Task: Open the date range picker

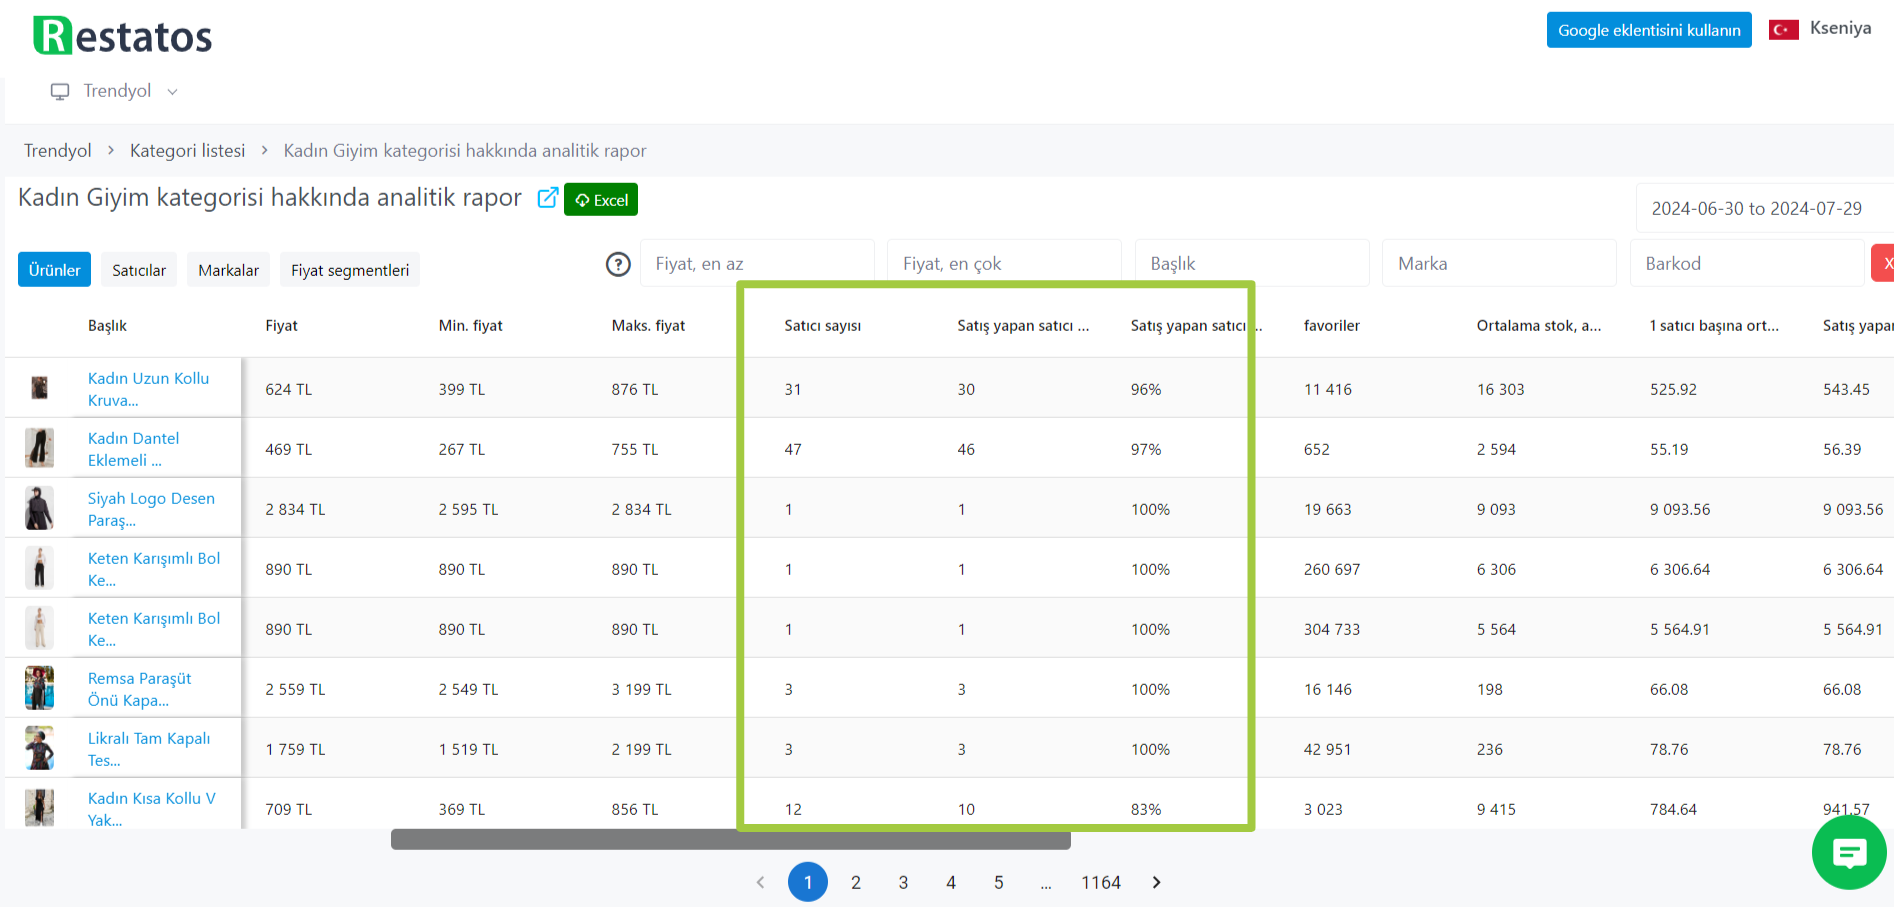Action: 1764,208
